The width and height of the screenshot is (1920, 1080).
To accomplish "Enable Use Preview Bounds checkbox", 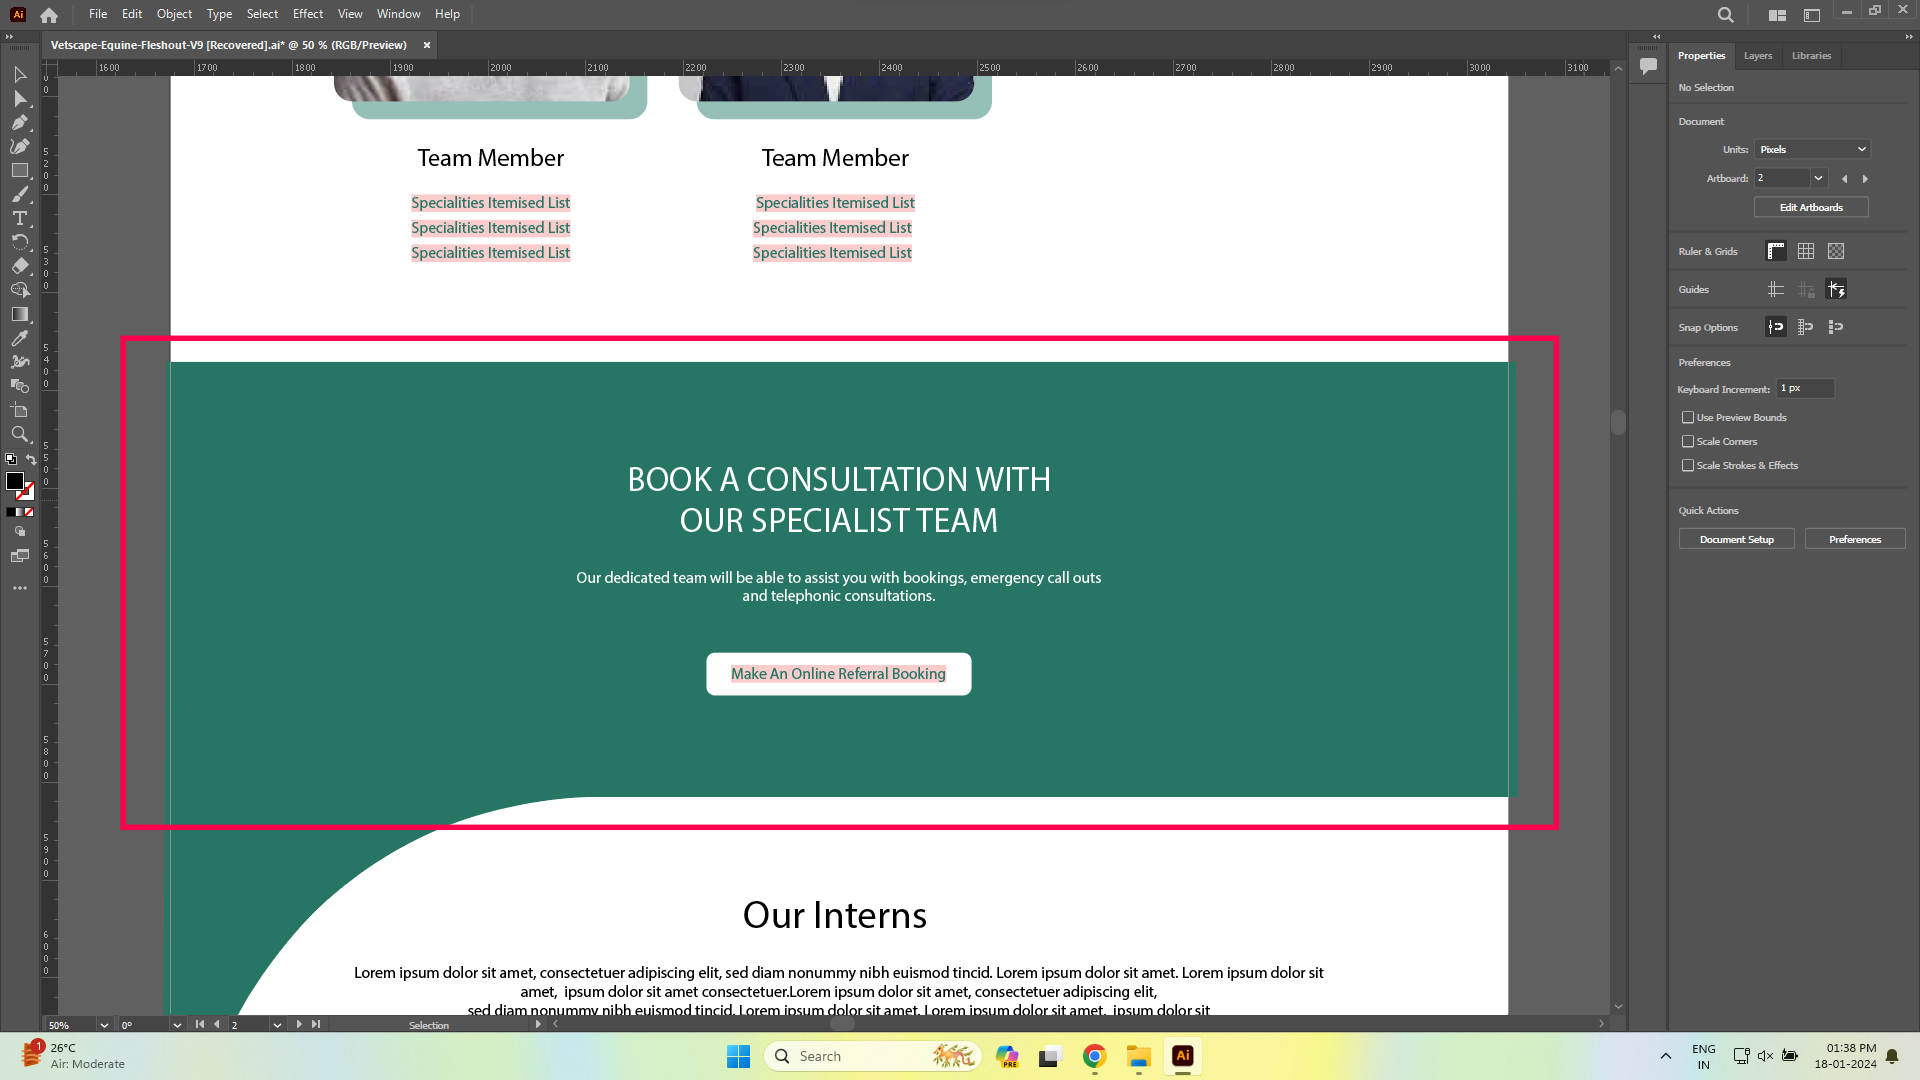I will (x=1688, y=417).
